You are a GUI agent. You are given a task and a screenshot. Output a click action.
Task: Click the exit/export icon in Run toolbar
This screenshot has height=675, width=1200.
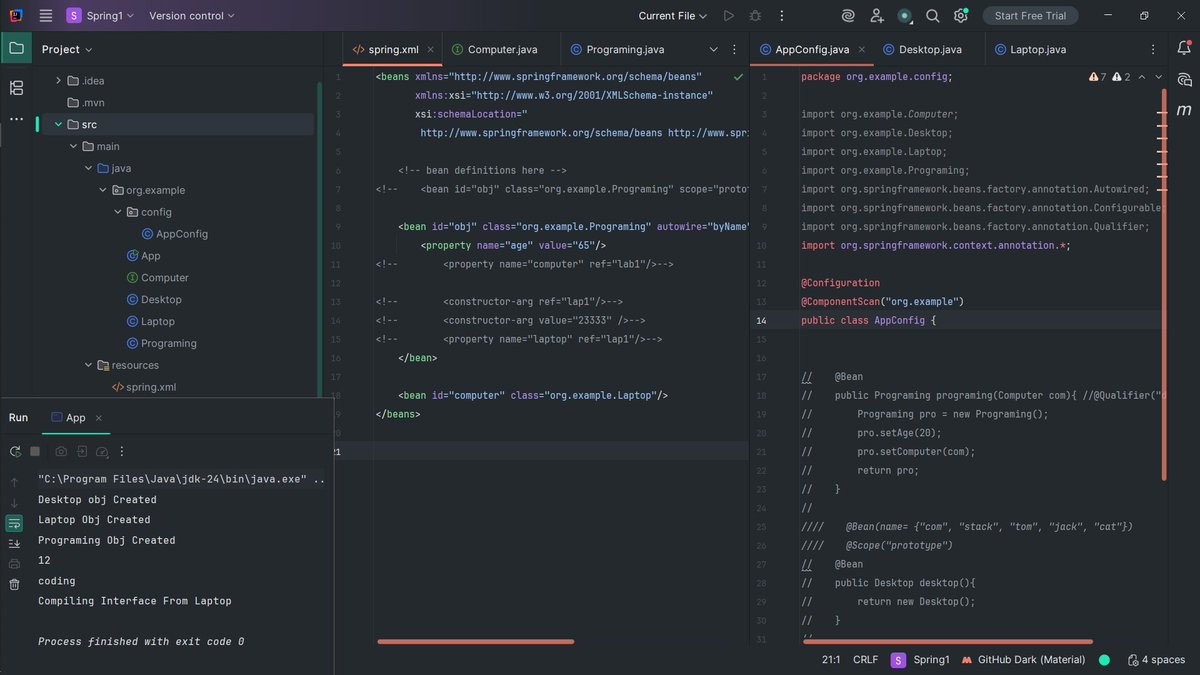[81, 451]
